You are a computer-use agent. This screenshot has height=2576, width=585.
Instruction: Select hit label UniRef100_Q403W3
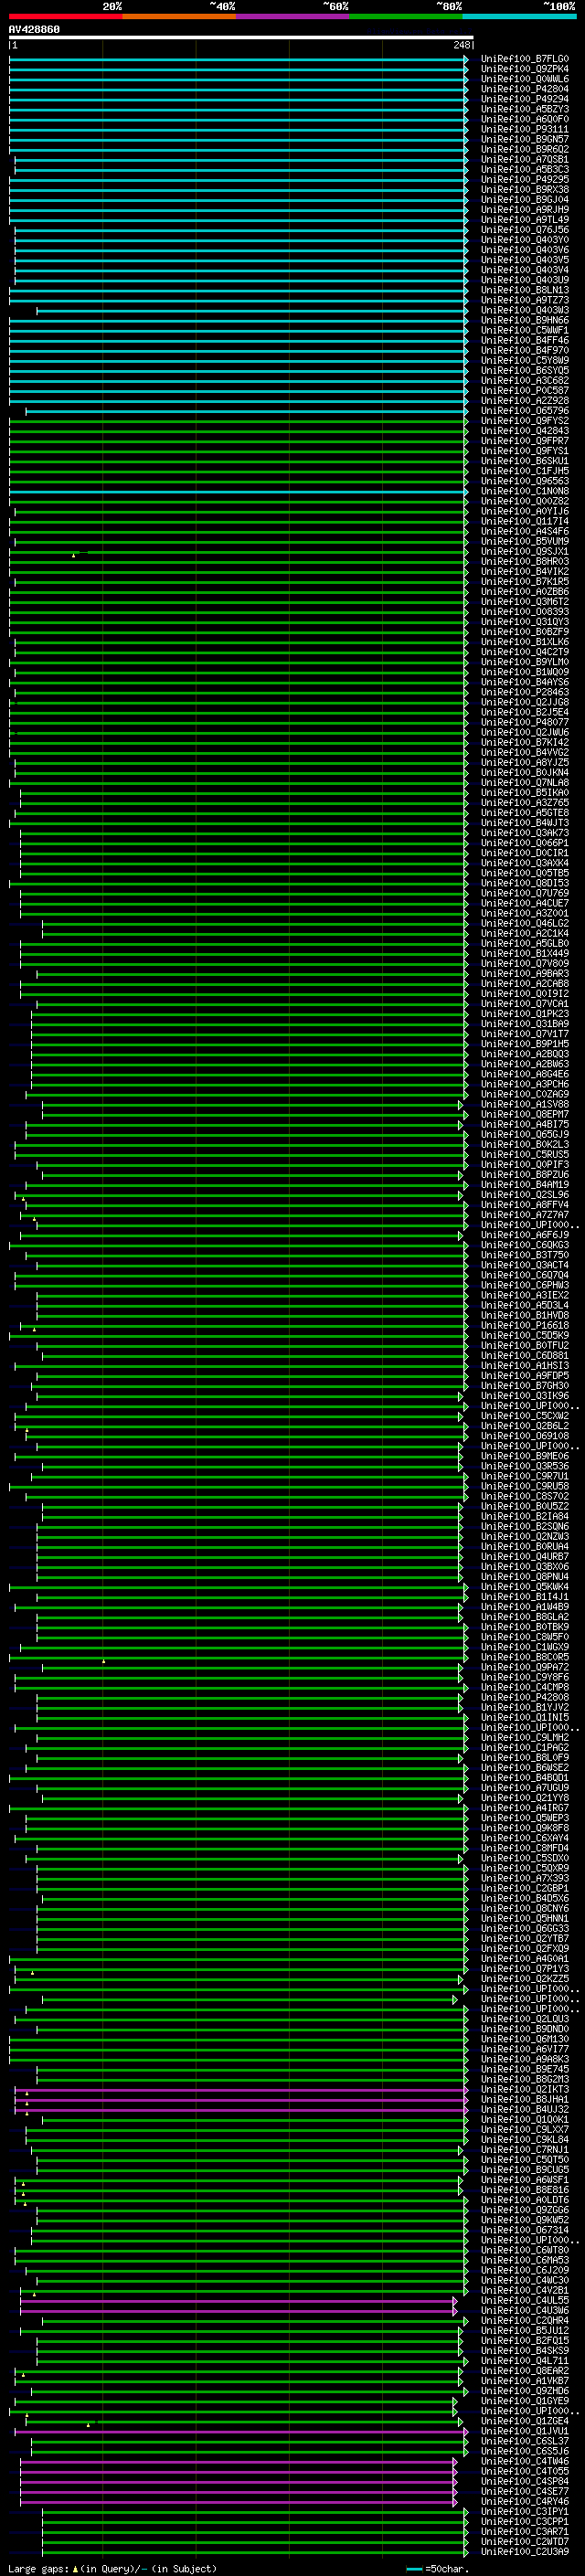click(525, 310)
